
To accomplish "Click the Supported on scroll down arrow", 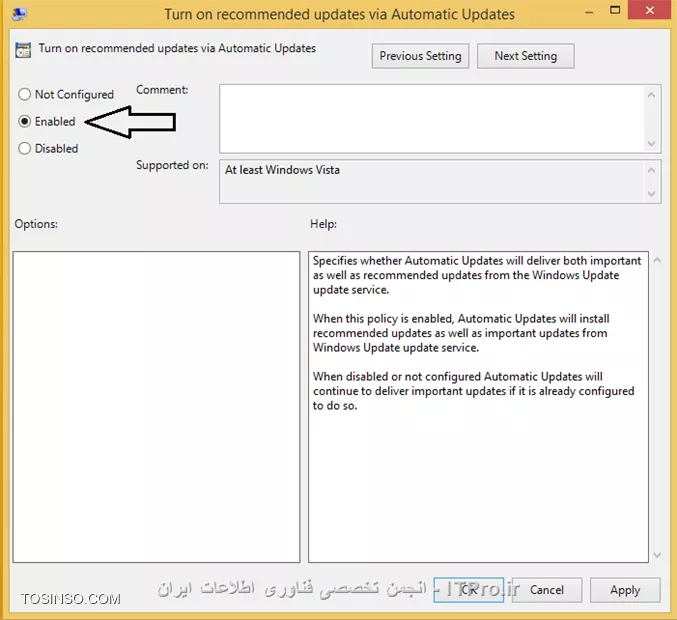I will pyautogui.click(x=652, y=194).
